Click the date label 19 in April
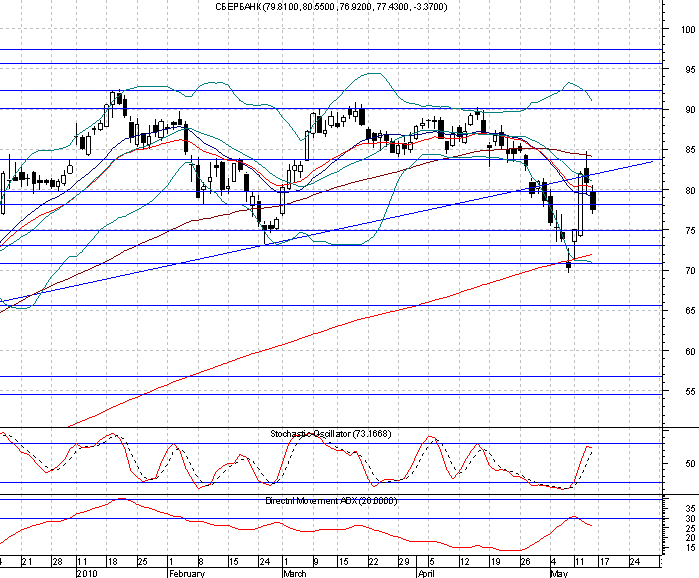The height and width of the screenshot is (578, 699). click(495, 562)
